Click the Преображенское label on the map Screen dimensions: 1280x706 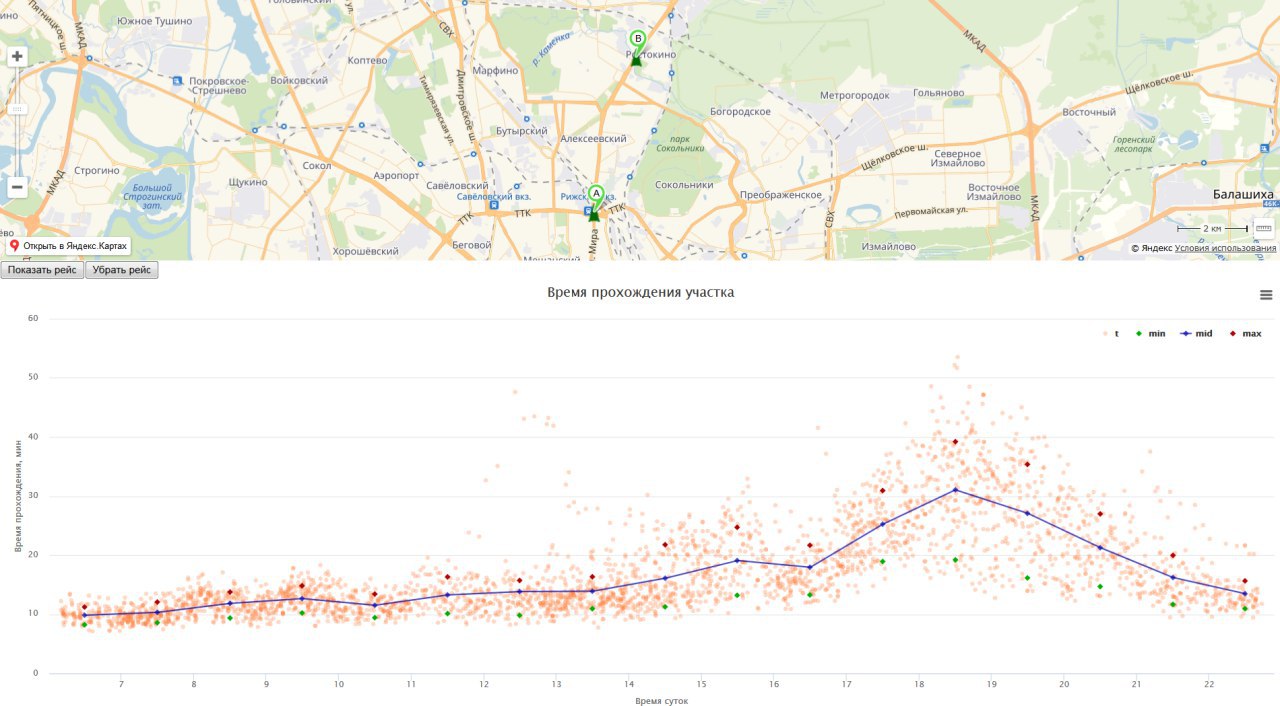point(781,196)
